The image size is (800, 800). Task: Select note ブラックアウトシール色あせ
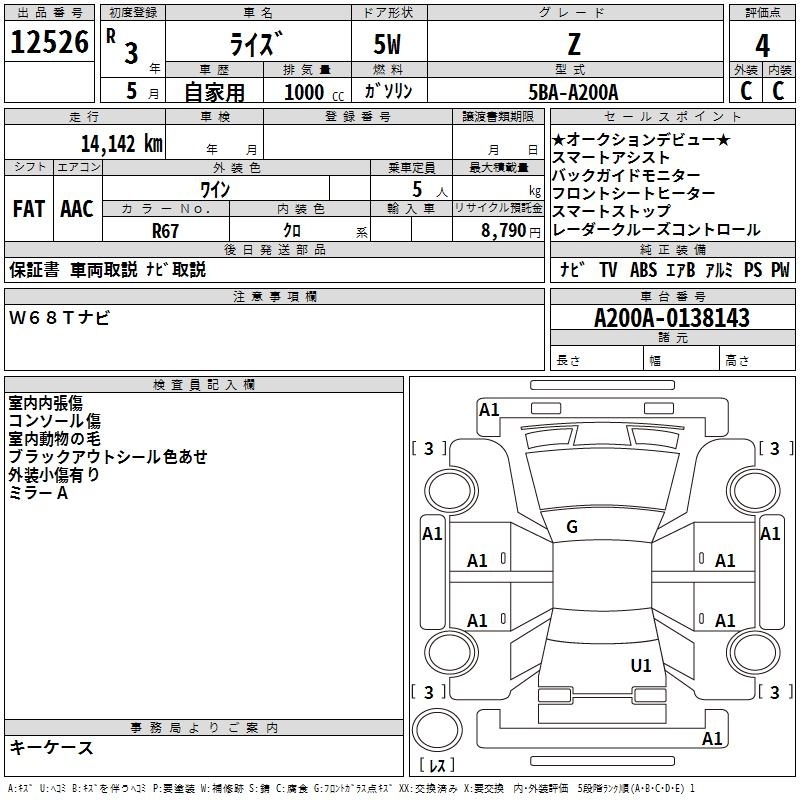(x=108, y=457)
